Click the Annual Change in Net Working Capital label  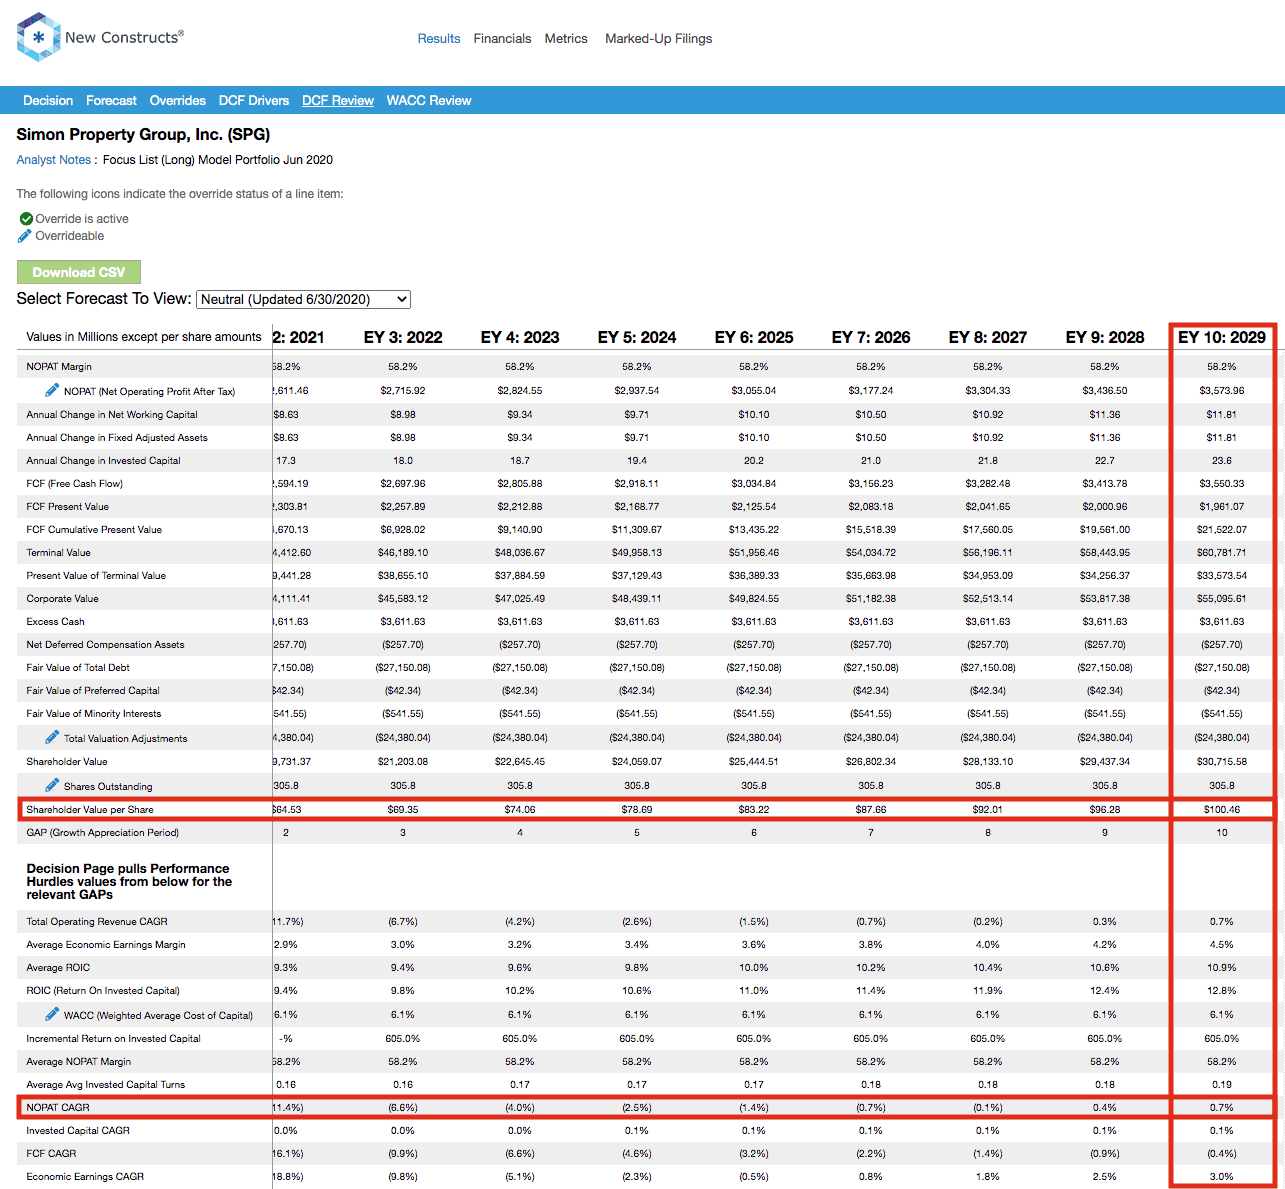click(x=112, y=415)
